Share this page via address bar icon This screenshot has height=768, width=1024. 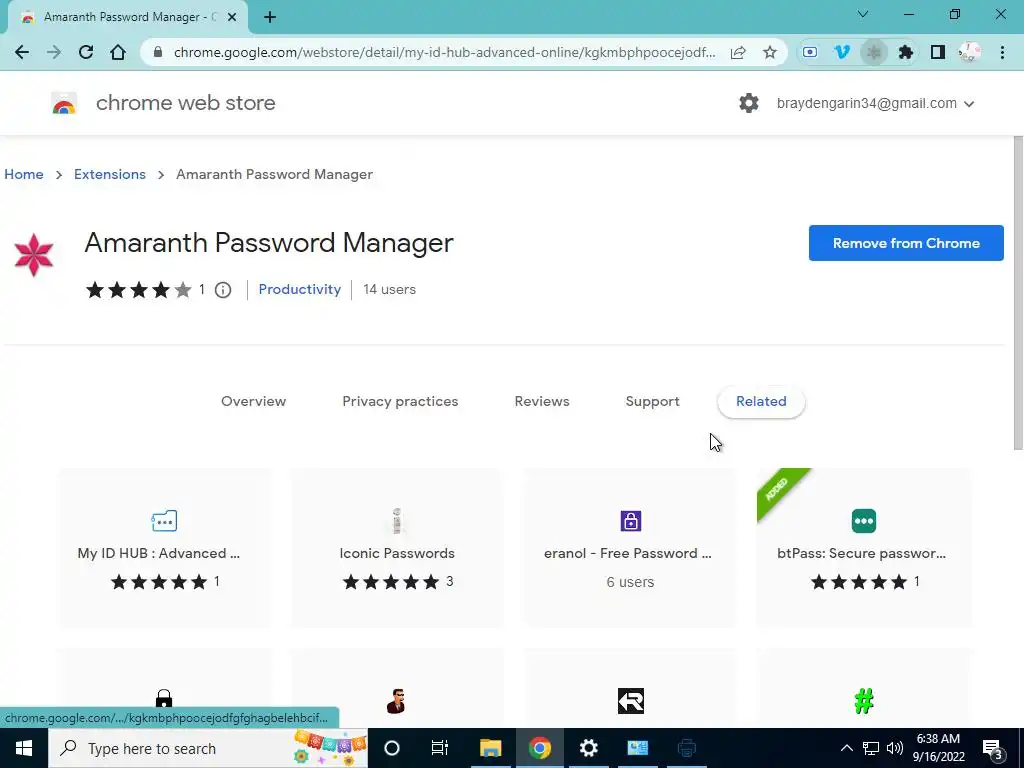tap(738, 52)
